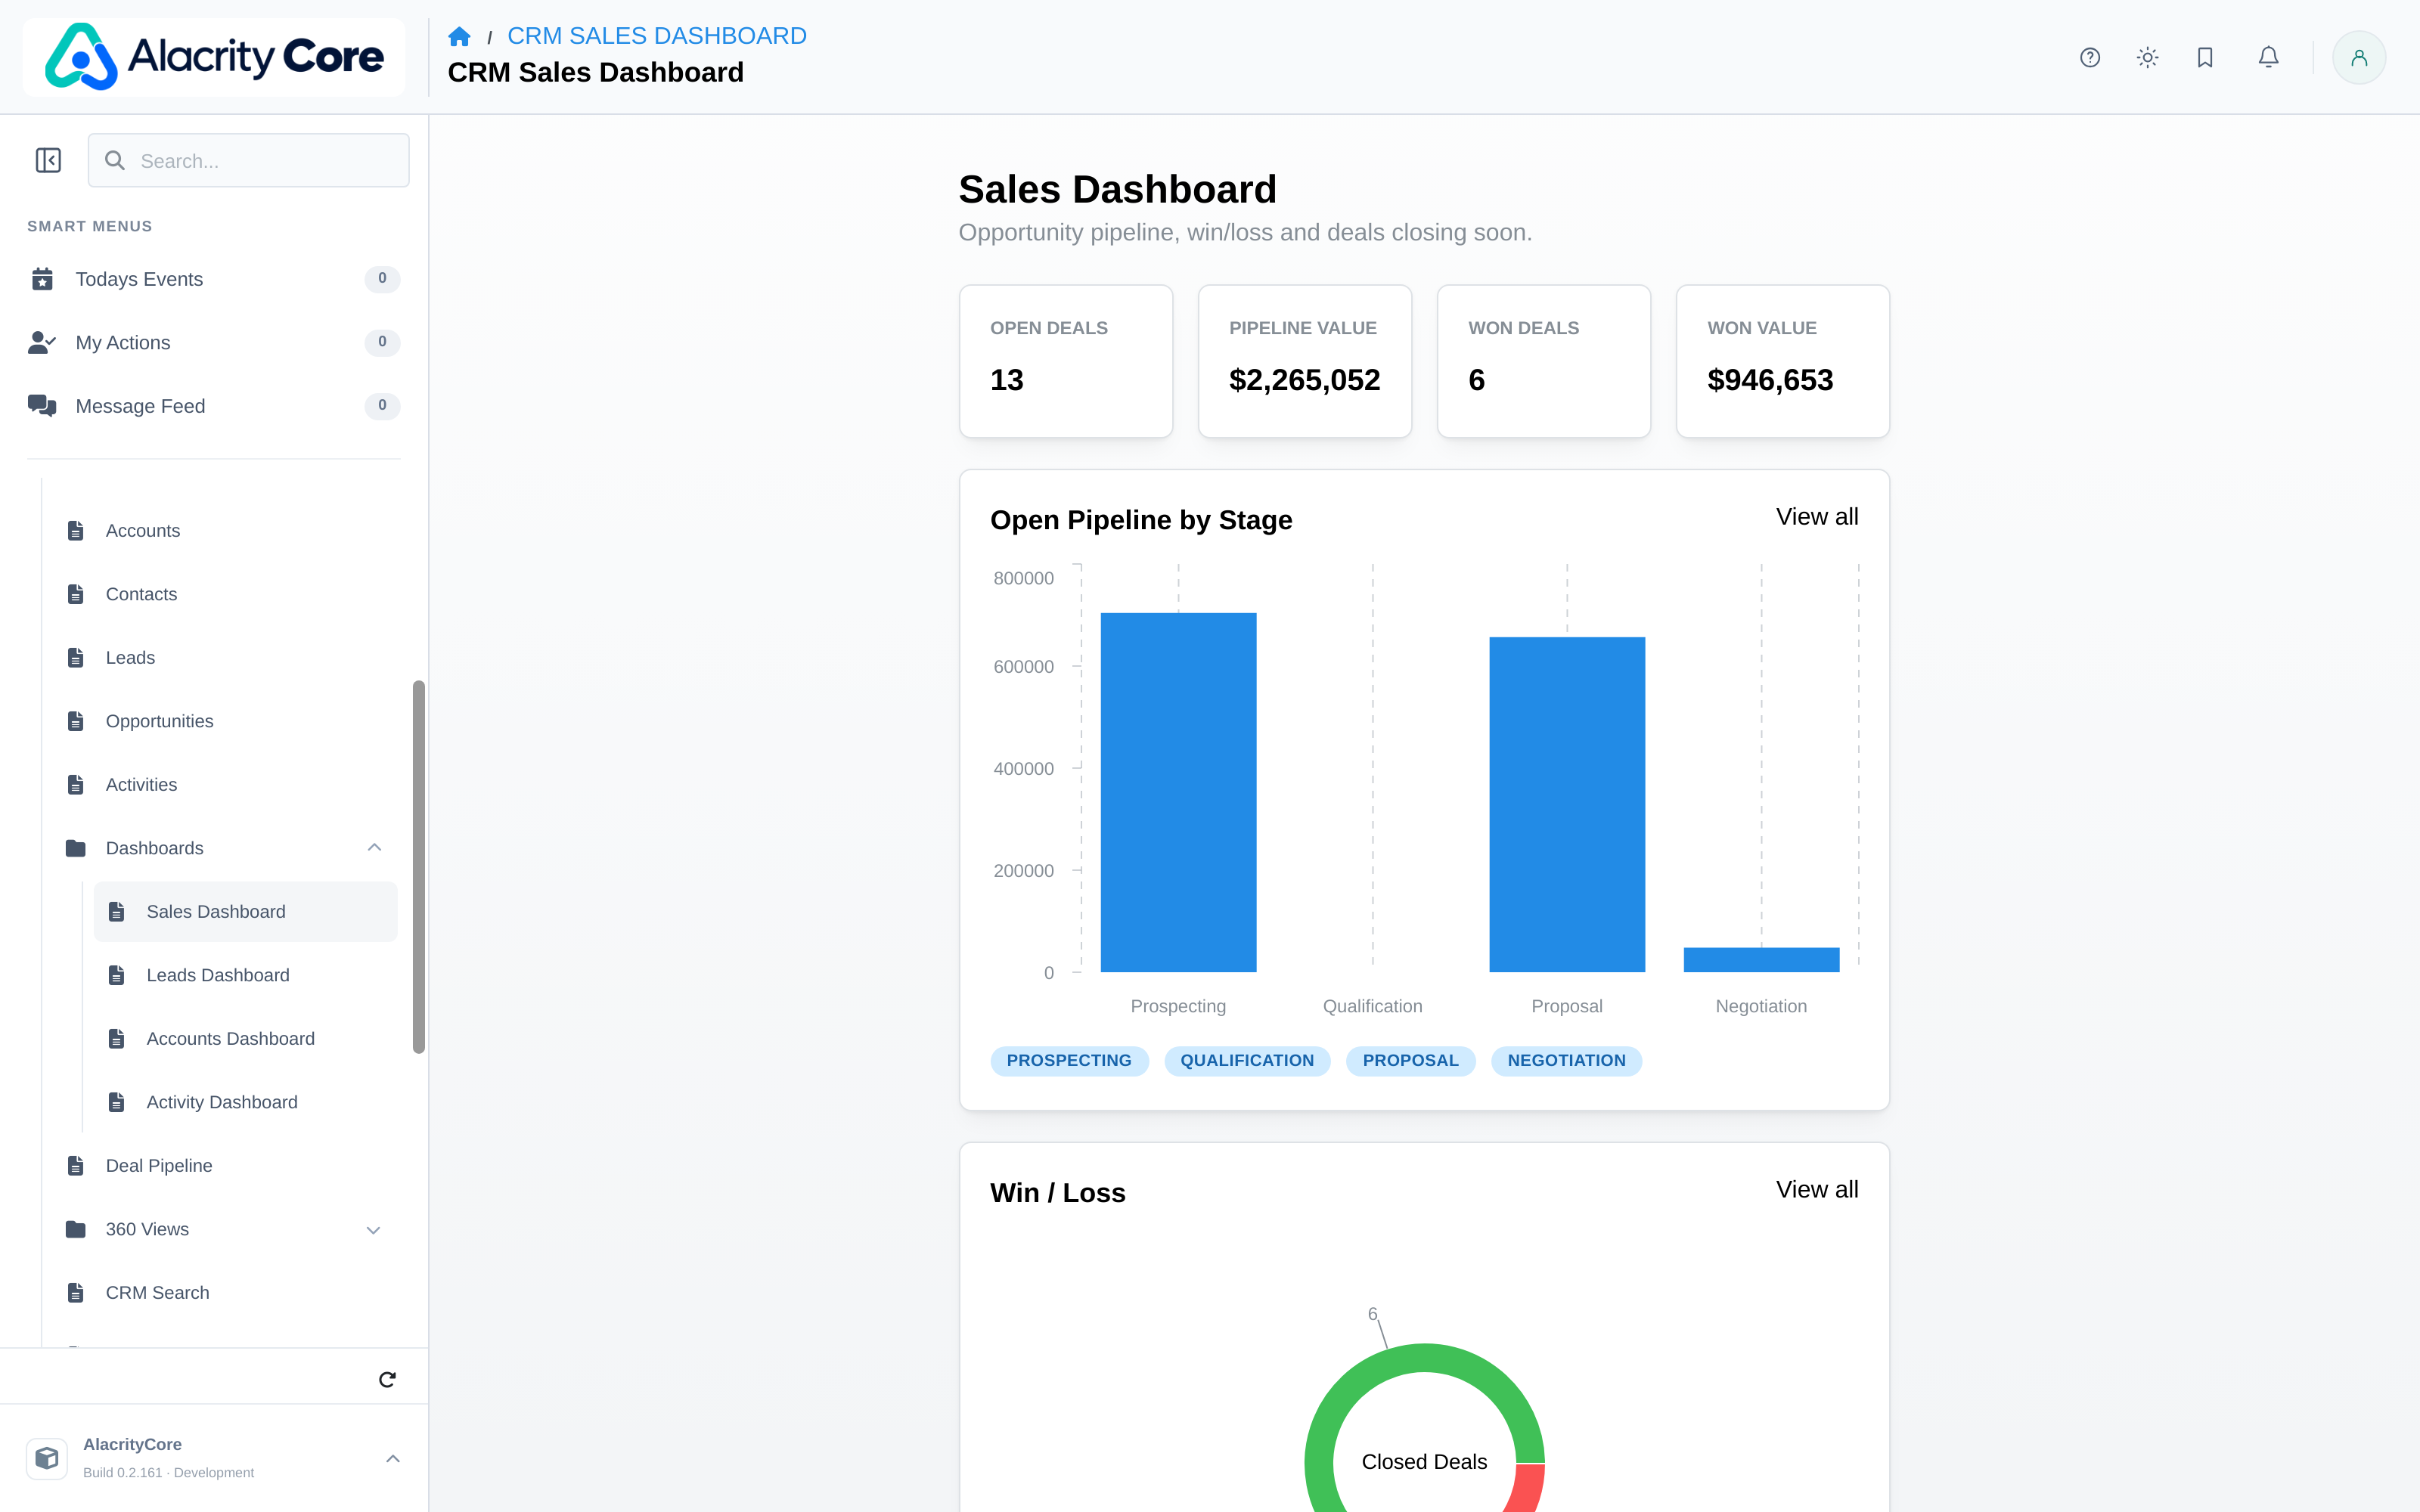Click the PROSPECTING stage chip
The height and width of the screenshot is (1512, 2420).
[1069, 1061]
